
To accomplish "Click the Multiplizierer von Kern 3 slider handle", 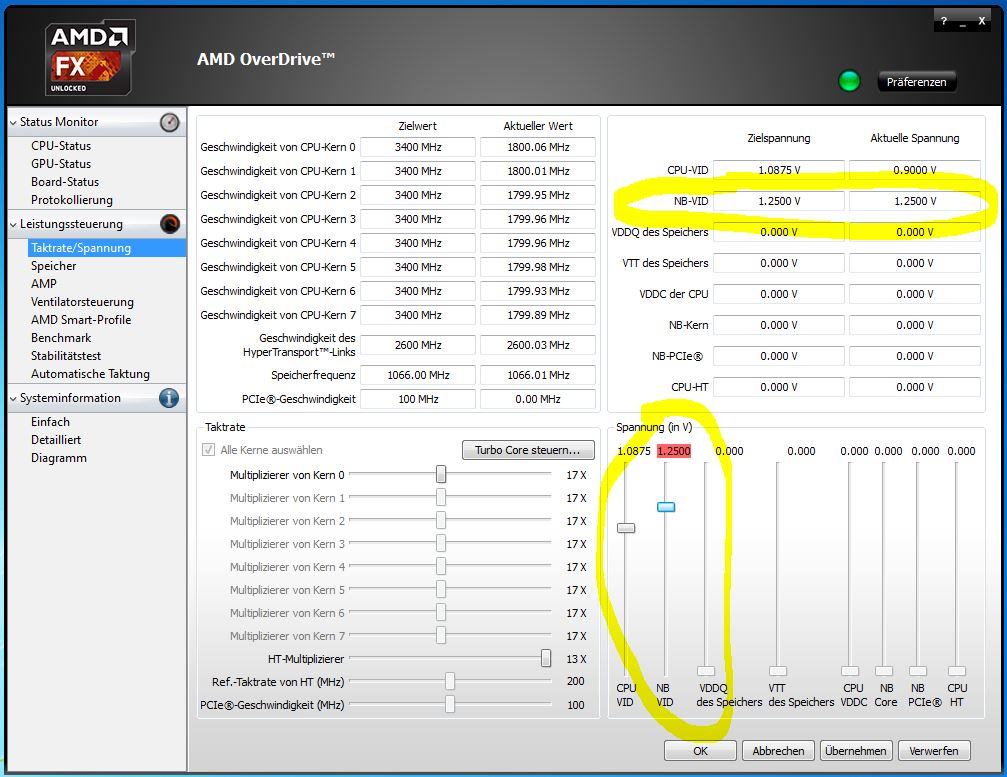I will 441,543.
